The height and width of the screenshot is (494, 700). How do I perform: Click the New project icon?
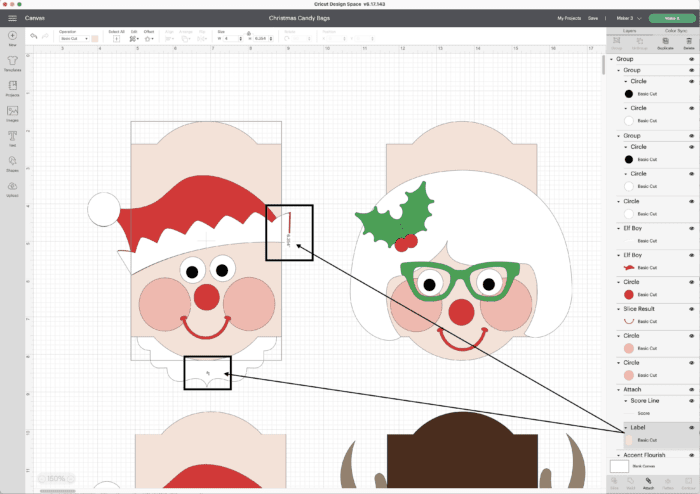click(13, 39)
